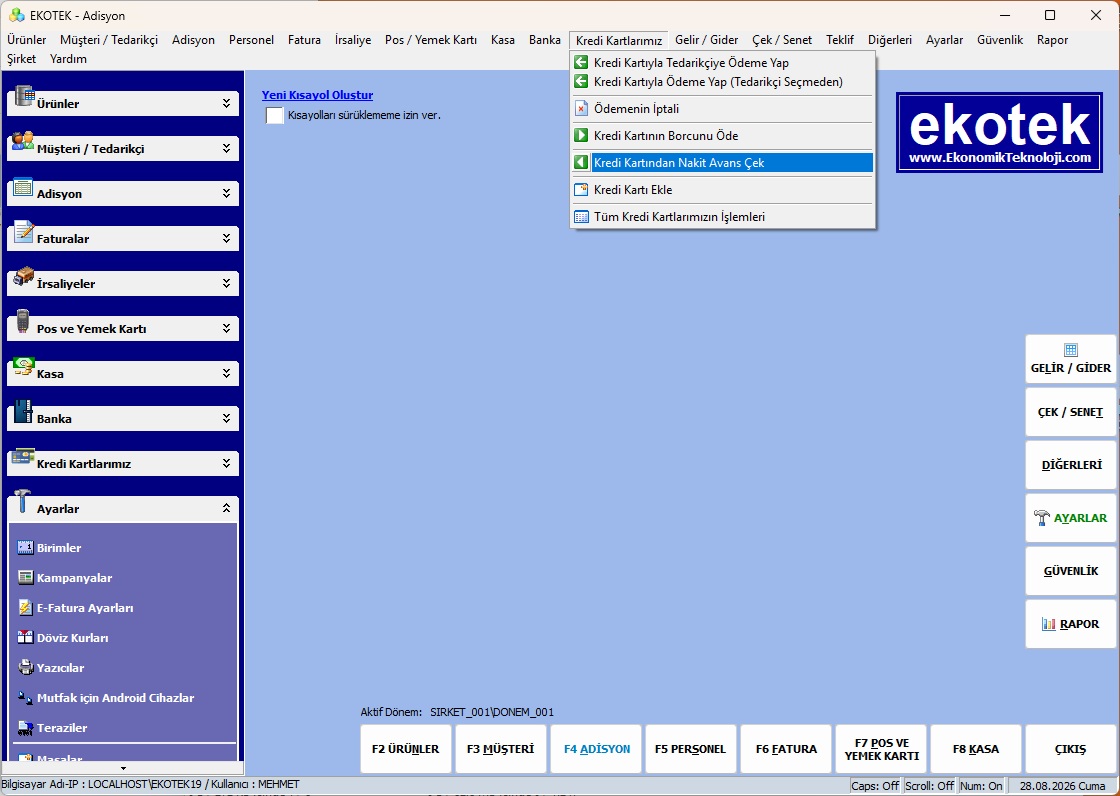The width and height of the screenshot is (1120, 796).
Task: Collapse the Ayarlar section chevron
Action: pos(226,509)
